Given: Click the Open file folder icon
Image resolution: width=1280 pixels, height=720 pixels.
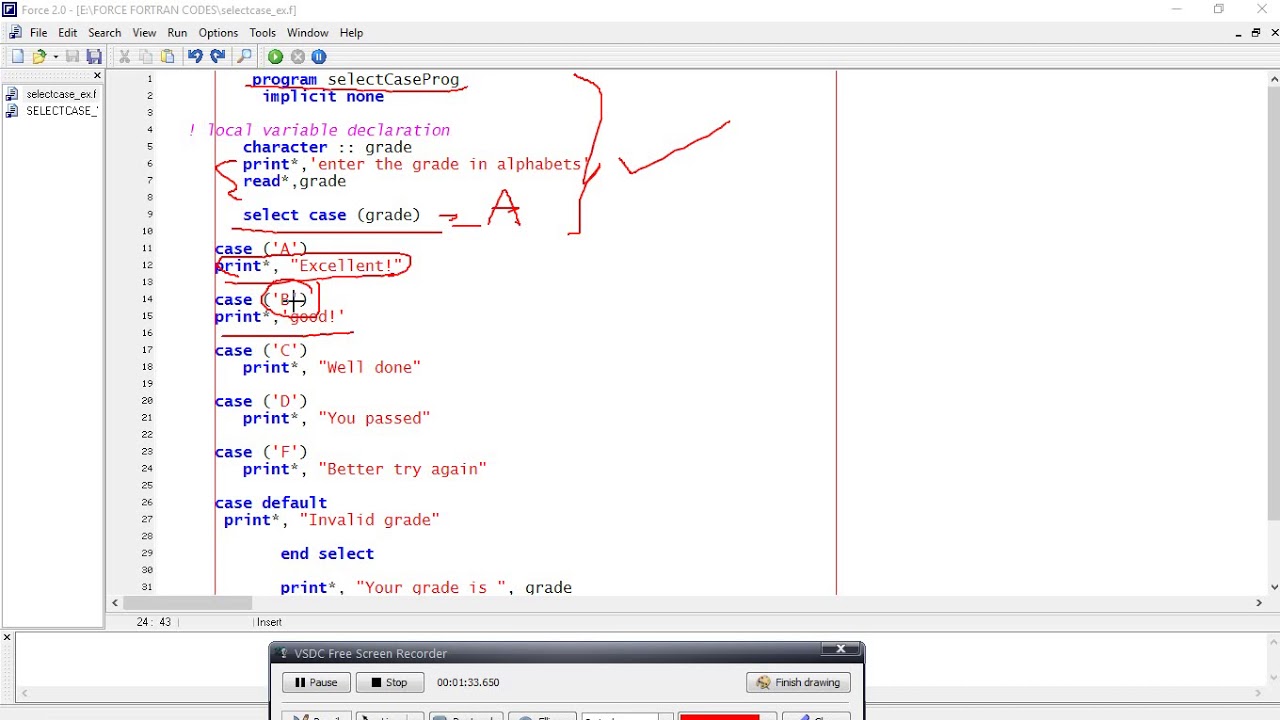Looking at the screenshot, I should pos(39,57).
